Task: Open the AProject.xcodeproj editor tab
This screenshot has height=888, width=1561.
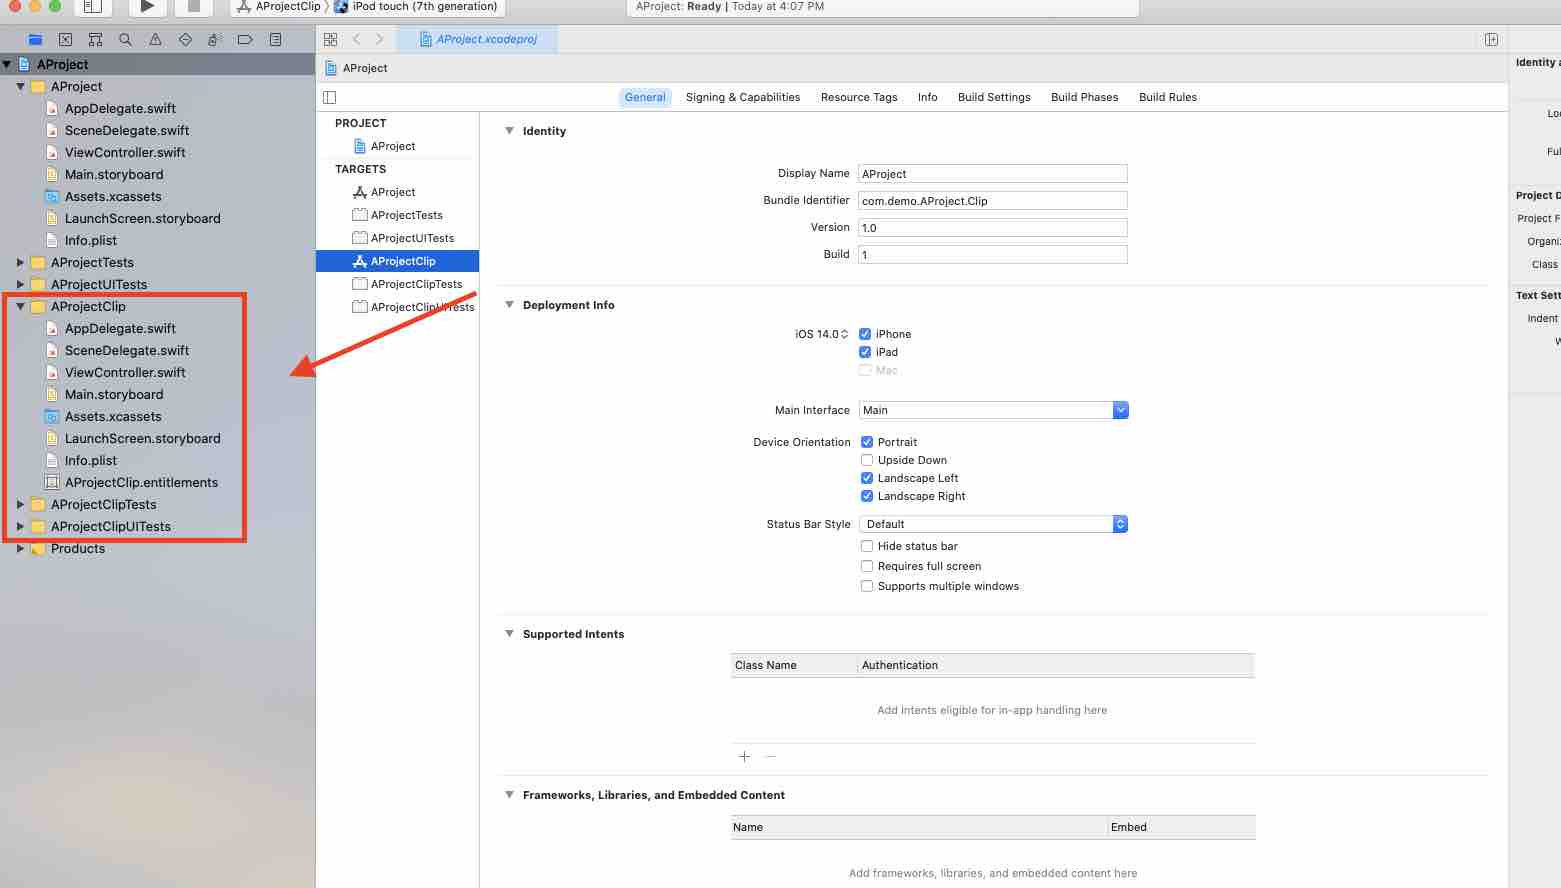Action: [x=477, y=39]
